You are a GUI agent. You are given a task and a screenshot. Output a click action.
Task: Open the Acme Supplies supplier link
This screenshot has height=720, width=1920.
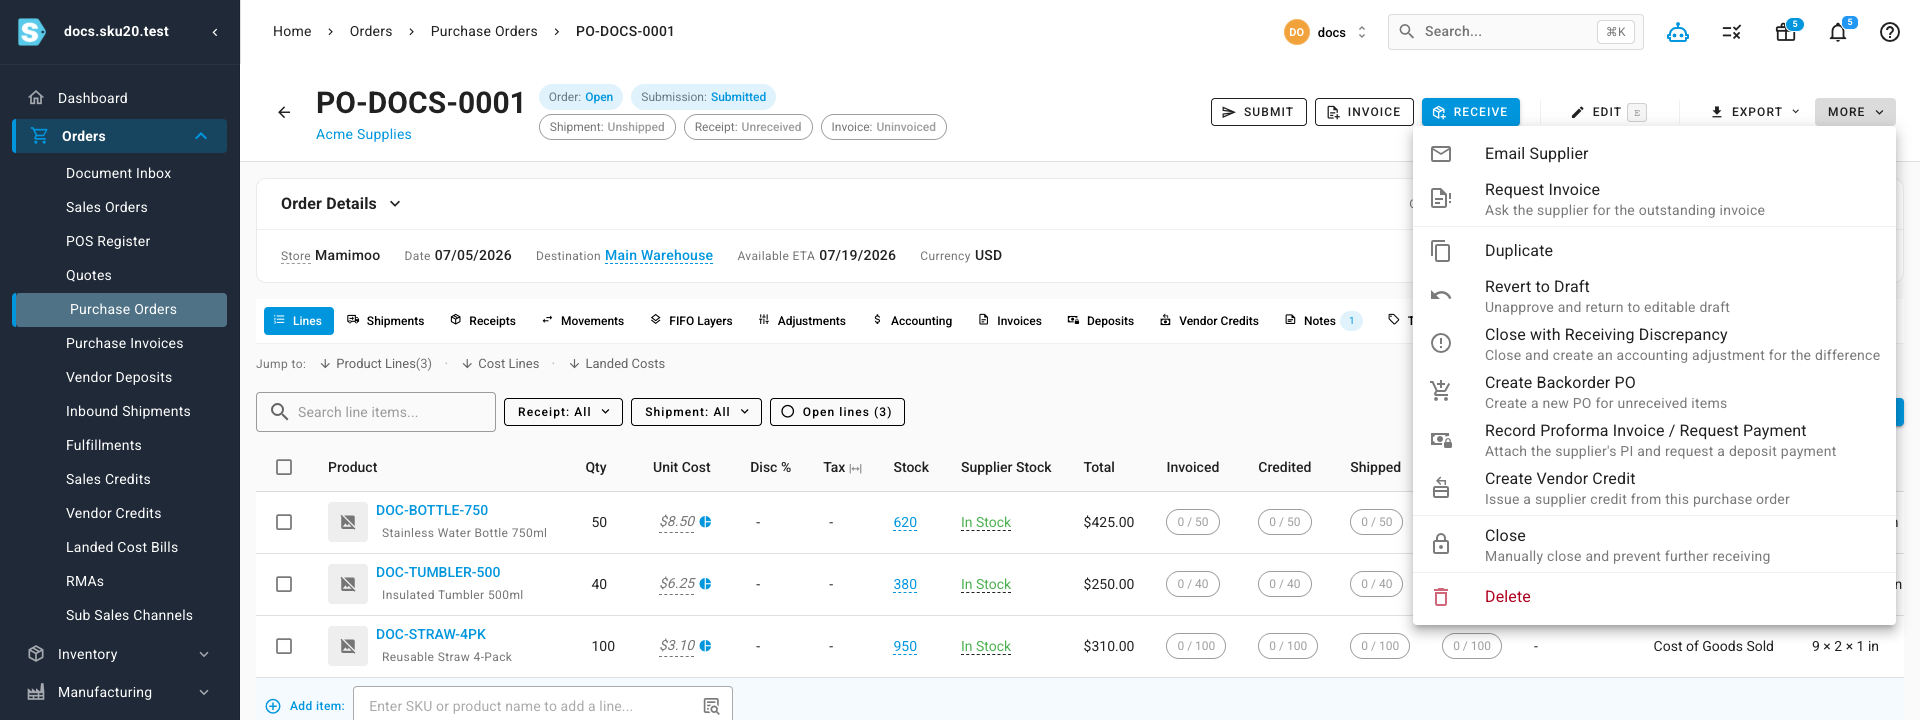364,135
